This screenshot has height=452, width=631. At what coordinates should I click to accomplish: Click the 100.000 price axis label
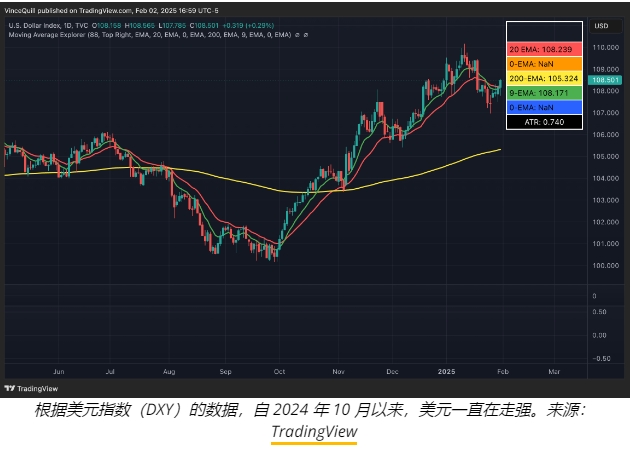tap(605, 266)
